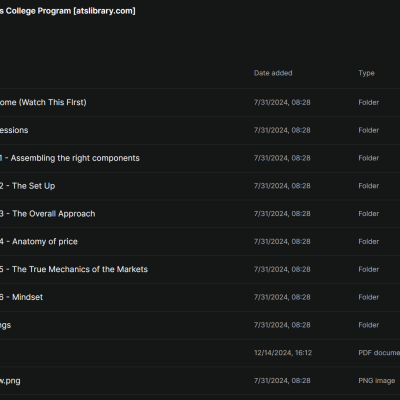This screenshot has width=400, height=400.
Task: Click the date in the 'The Set Up' row
Action: coord(282,186)
